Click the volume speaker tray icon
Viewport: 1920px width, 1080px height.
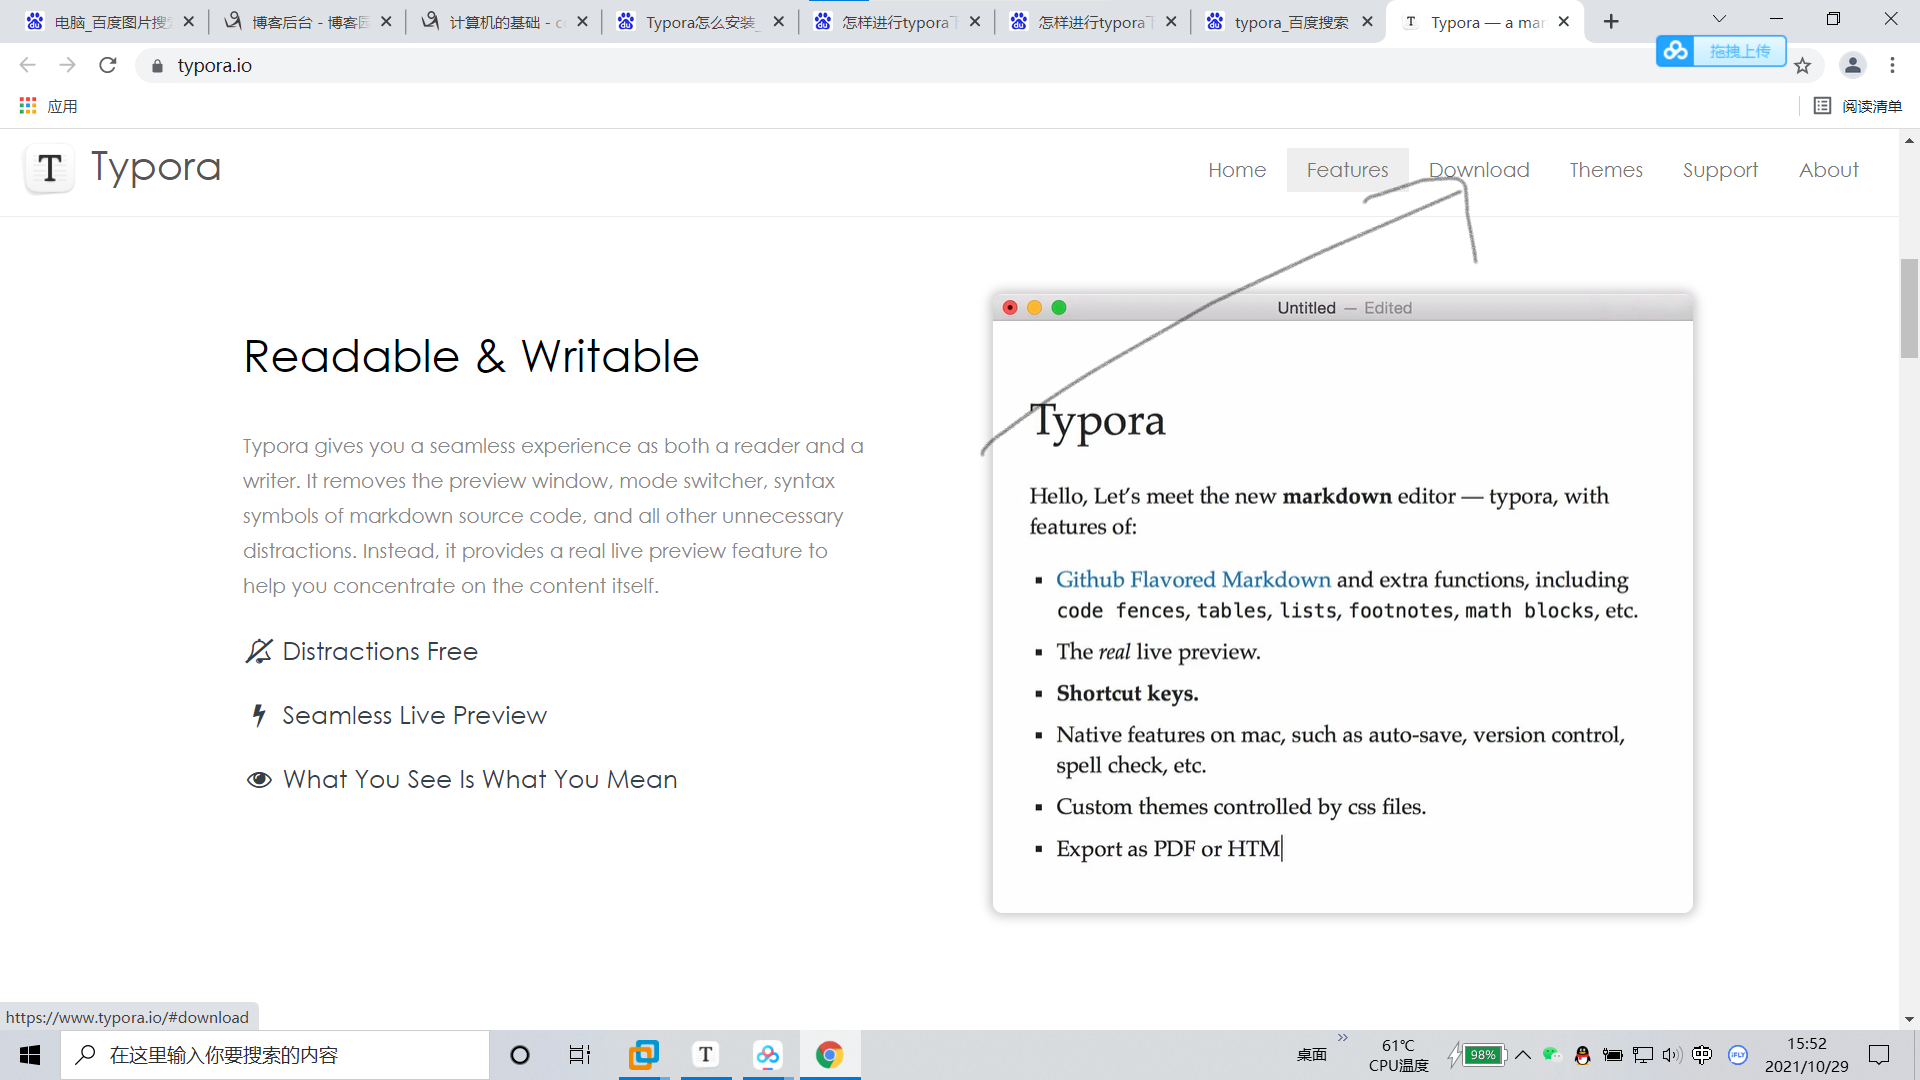1671,1054
